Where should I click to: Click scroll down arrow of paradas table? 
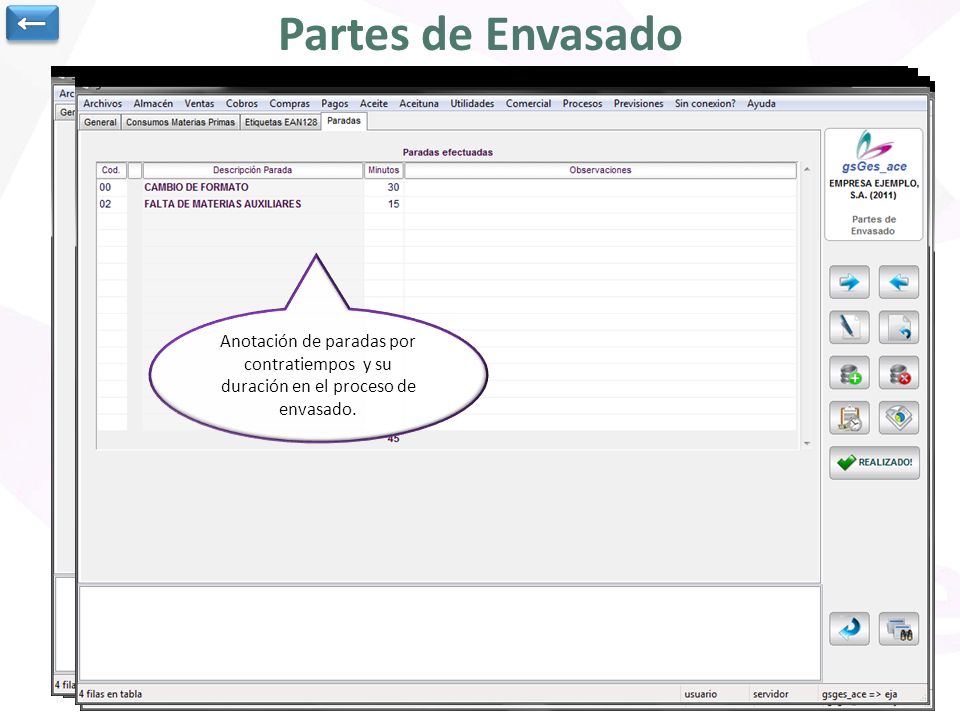[x=807, y=443]
